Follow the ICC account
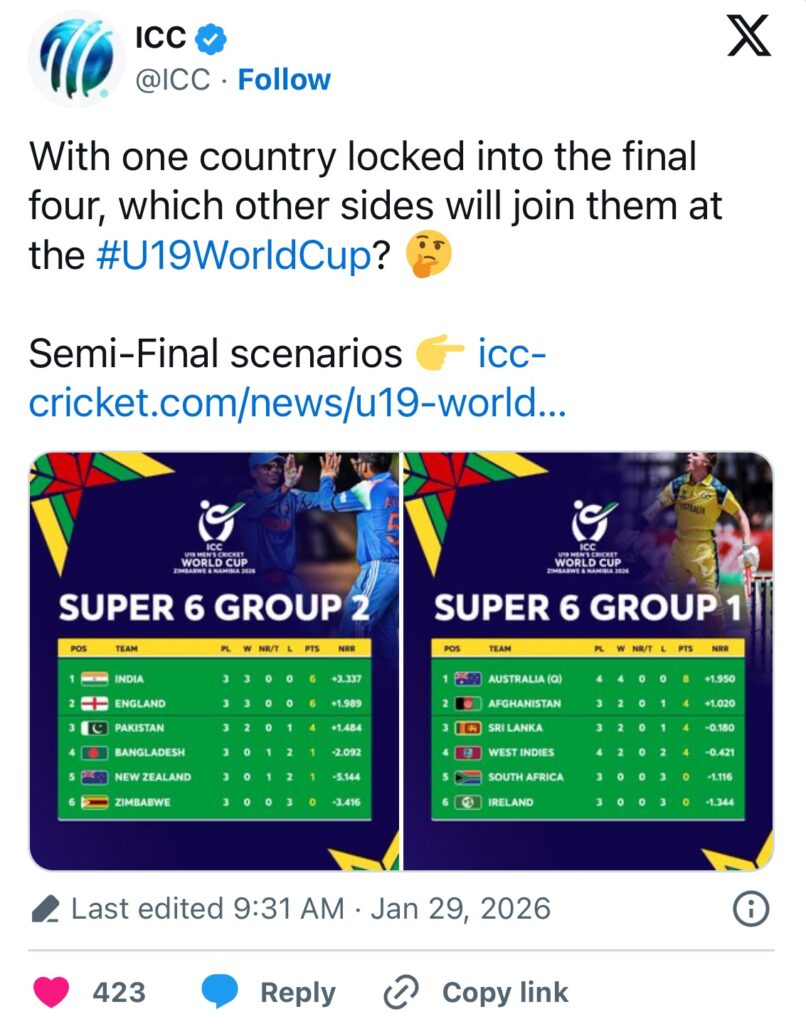This screenshot has width=806, height=1024. coord(284,80)
